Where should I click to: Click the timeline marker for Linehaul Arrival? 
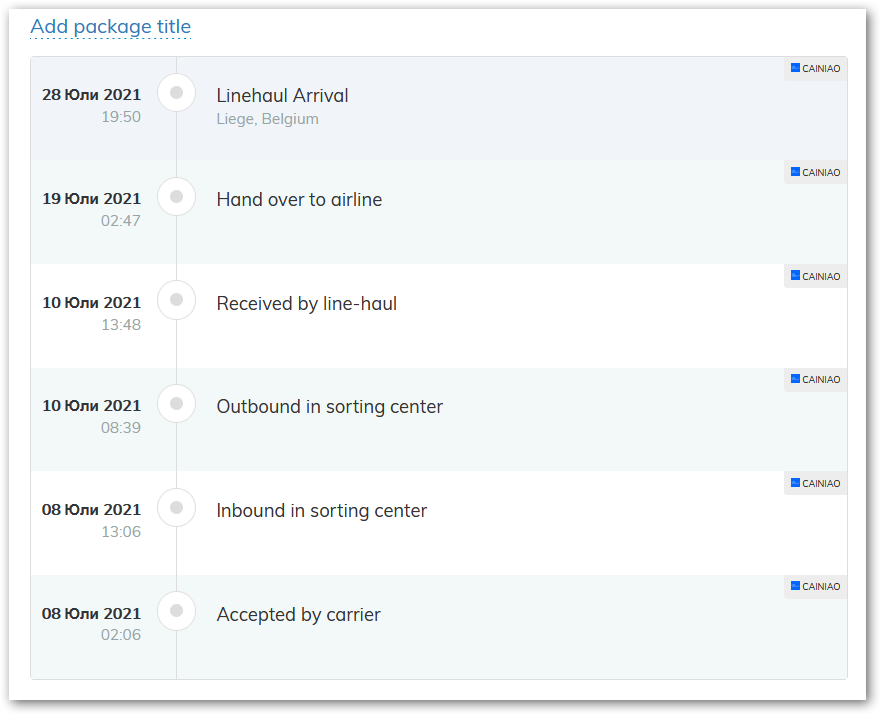(177, 93)
